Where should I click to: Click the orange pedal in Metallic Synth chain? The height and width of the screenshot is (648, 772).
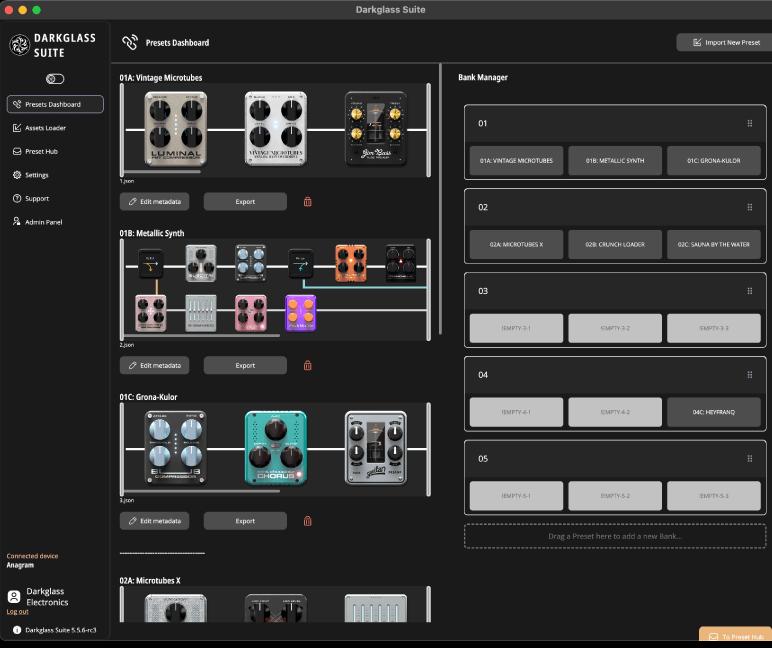pyautogui.click(x=350, y=263)
